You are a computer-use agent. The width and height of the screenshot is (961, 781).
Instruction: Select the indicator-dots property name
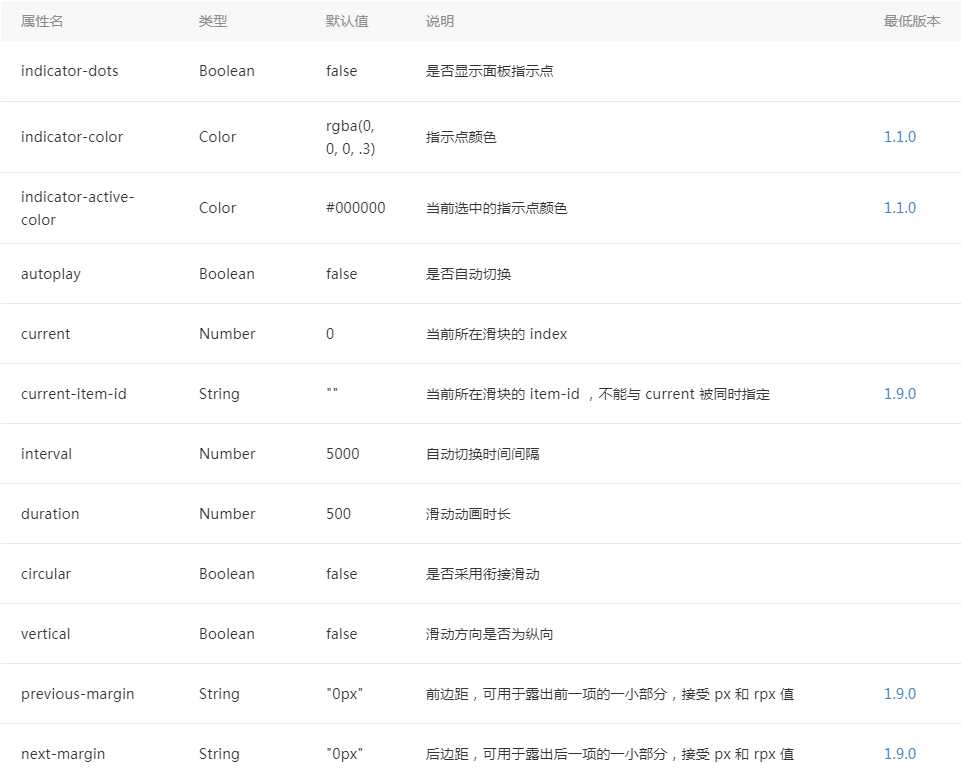pyautogui.click(x=69, y=71)
